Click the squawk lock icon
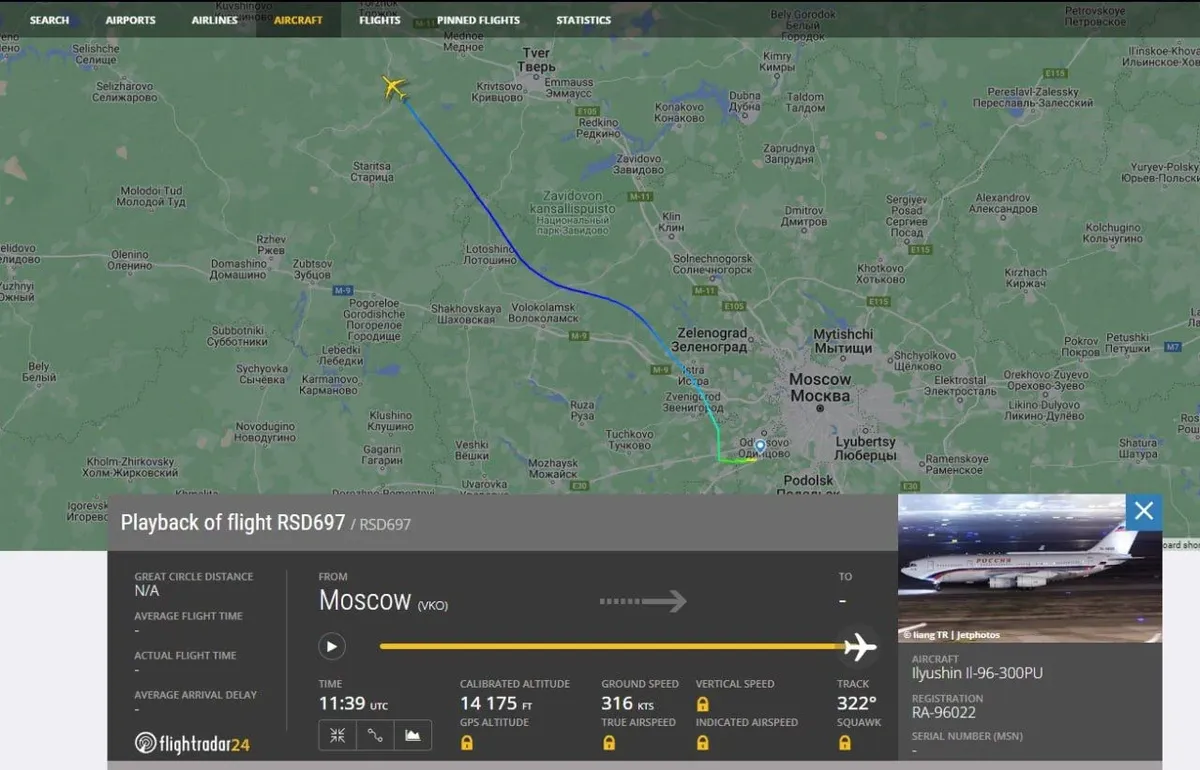 coord(845,743)
